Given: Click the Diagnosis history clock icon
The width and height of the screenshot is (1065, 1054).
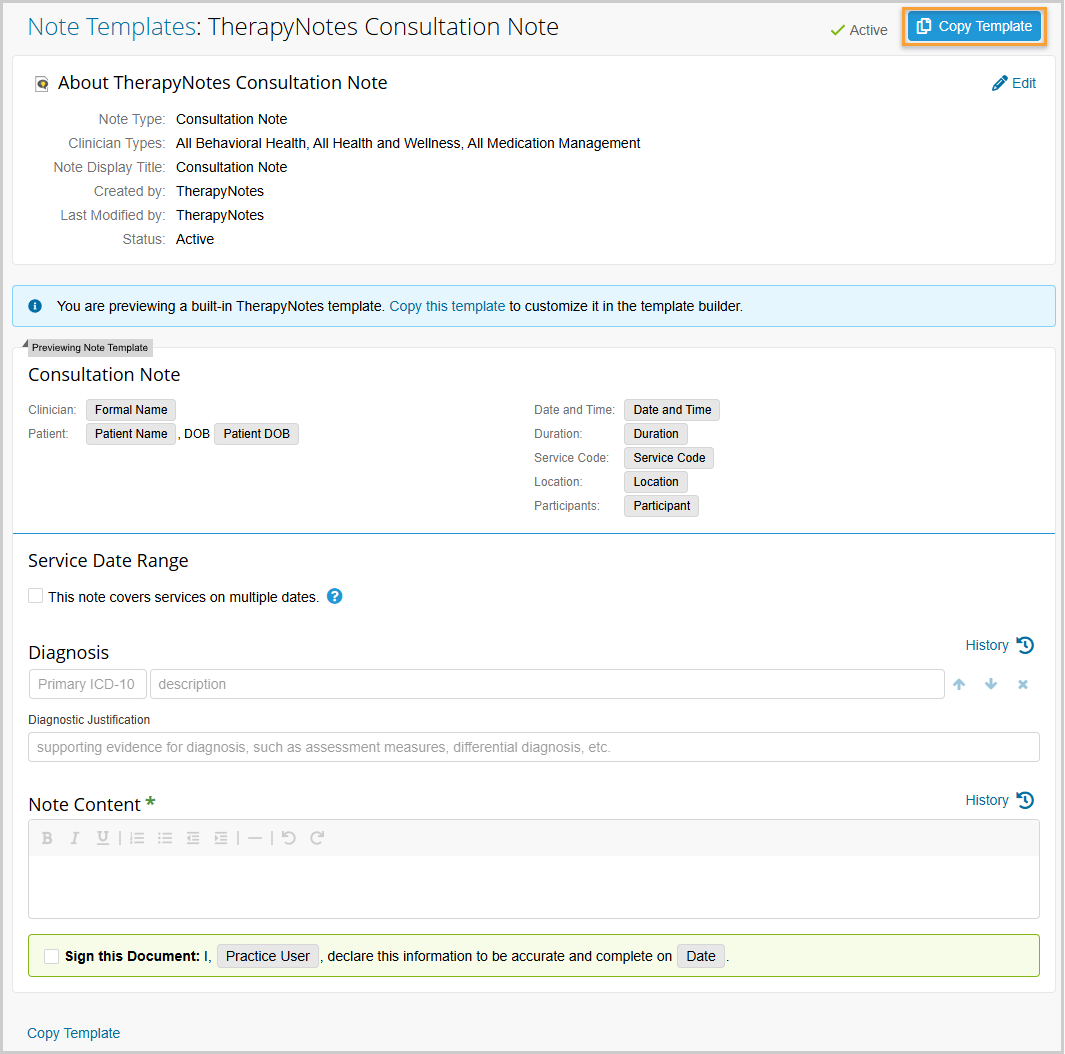Looking at the screenshot, I should [1026, 645].
